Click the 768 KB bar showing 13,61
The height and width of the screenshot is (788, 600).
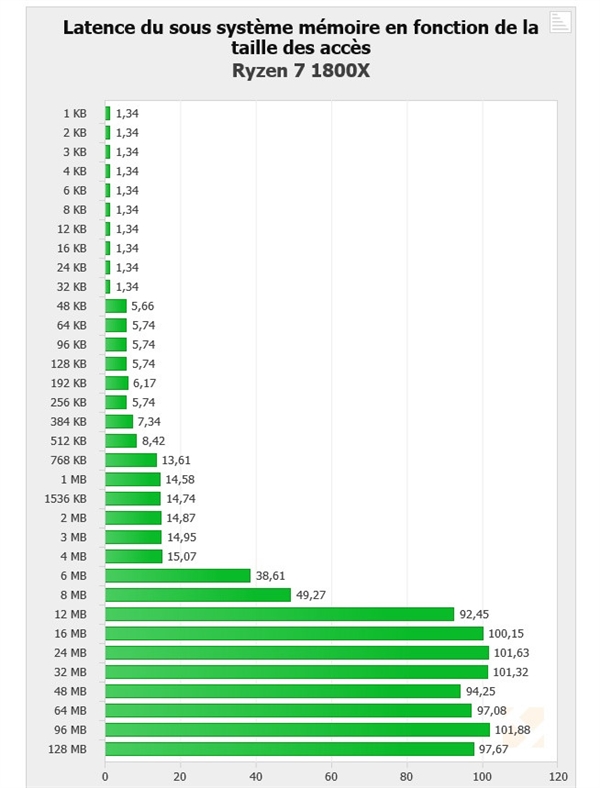(x=131, y=460)
